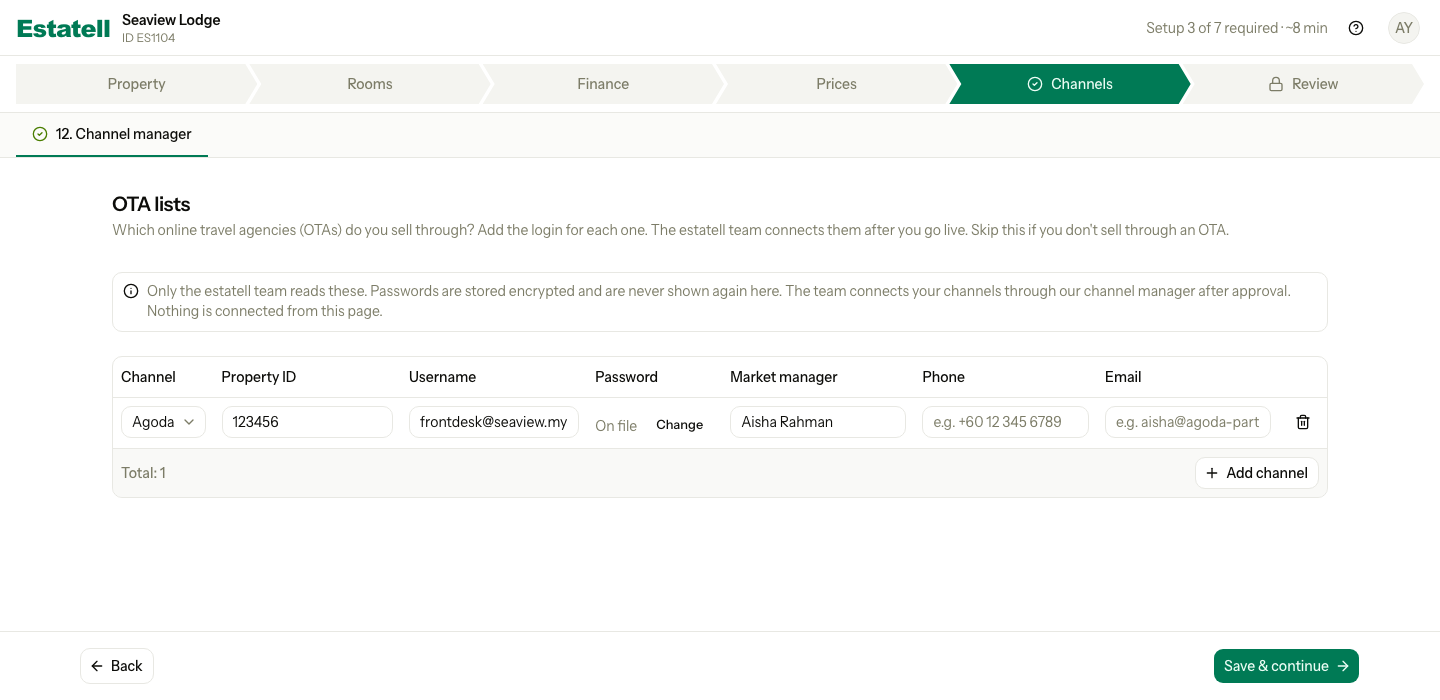Click the Email column header

tap(1123, 377)
